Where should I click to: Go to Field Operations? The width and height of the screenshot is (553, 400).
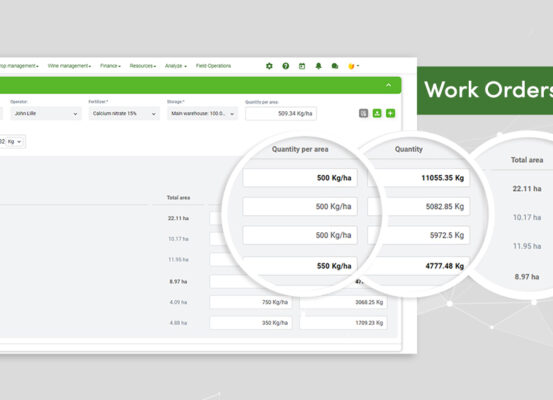(213, 66)
